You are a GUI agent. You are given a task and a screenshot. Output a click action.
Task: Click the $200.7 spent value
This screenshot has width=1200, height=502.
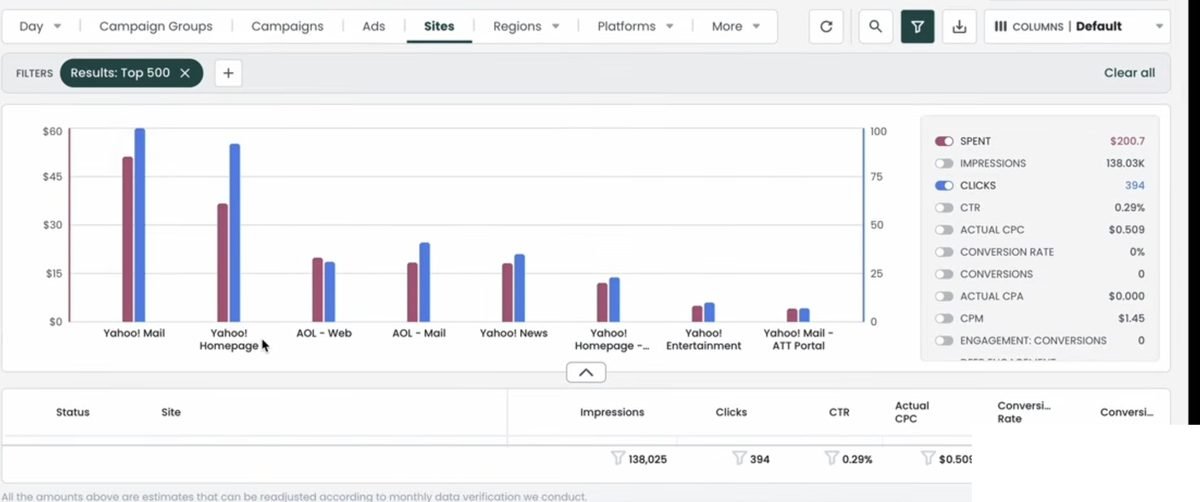(x=1127, y=142)
